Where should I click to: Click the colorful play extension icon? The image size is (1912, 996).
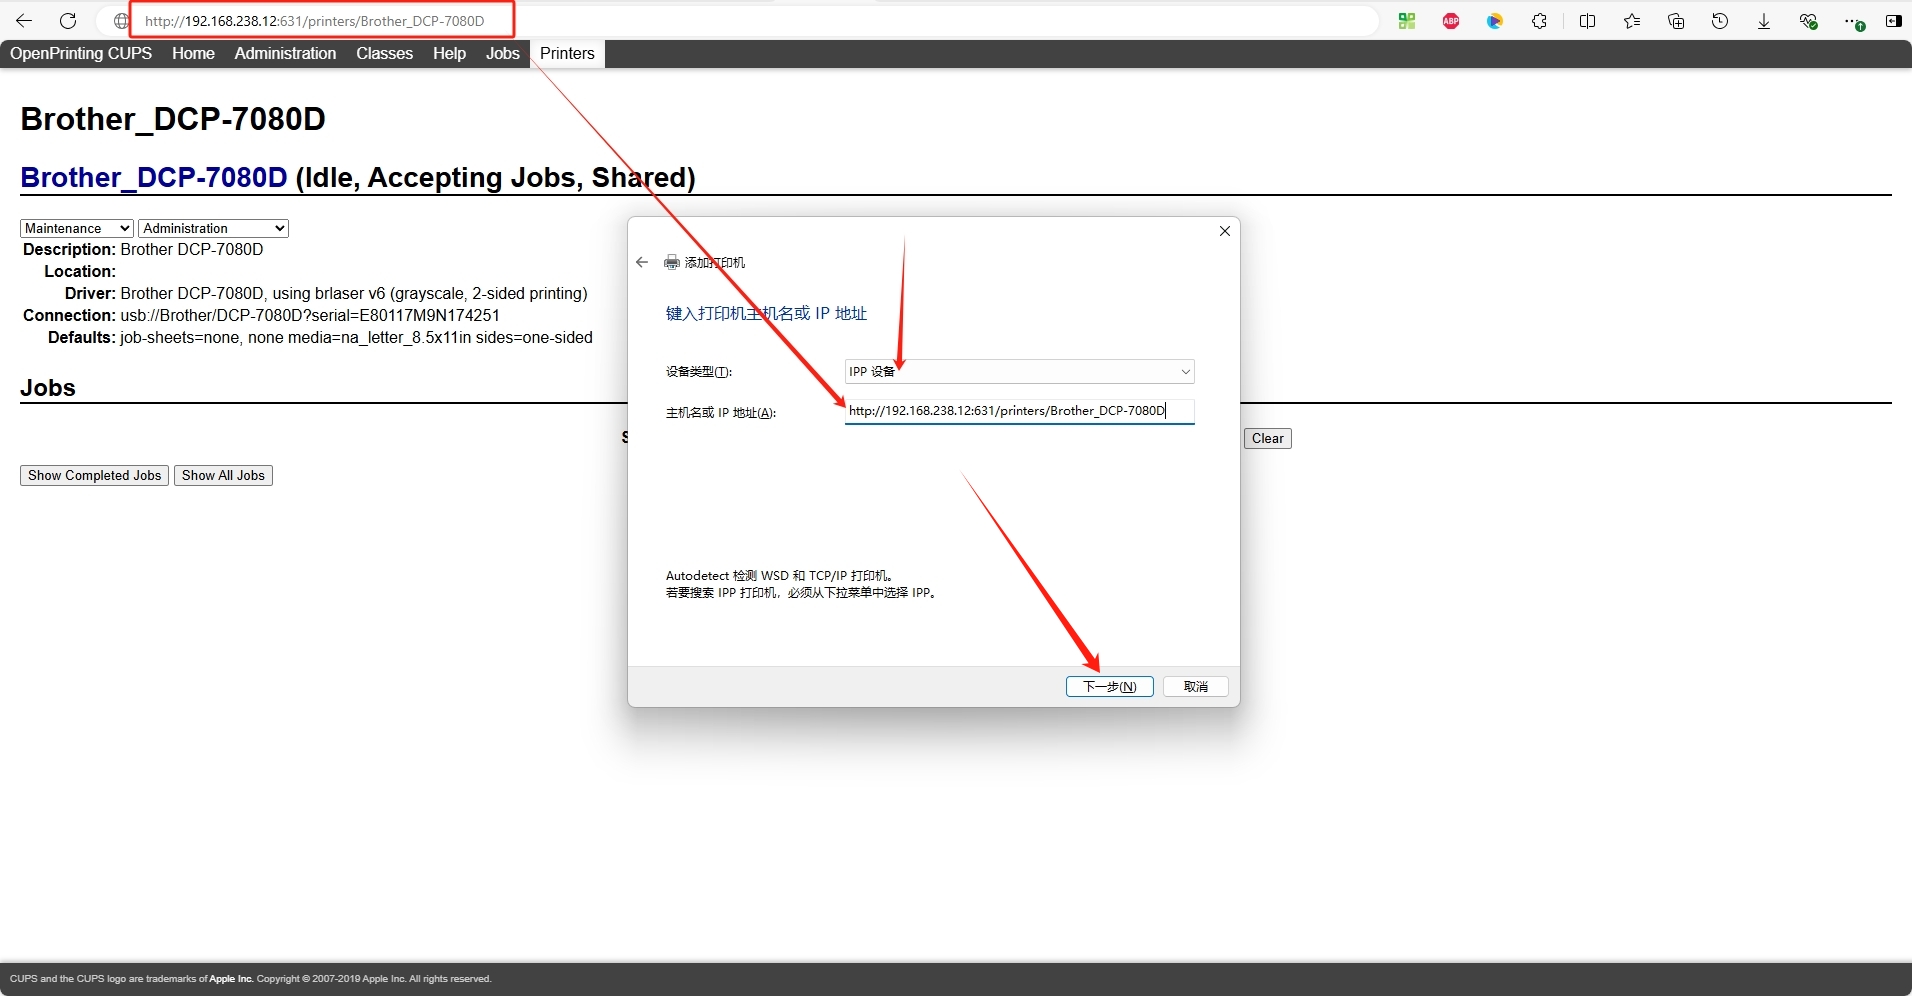[x=1495, y=21]
